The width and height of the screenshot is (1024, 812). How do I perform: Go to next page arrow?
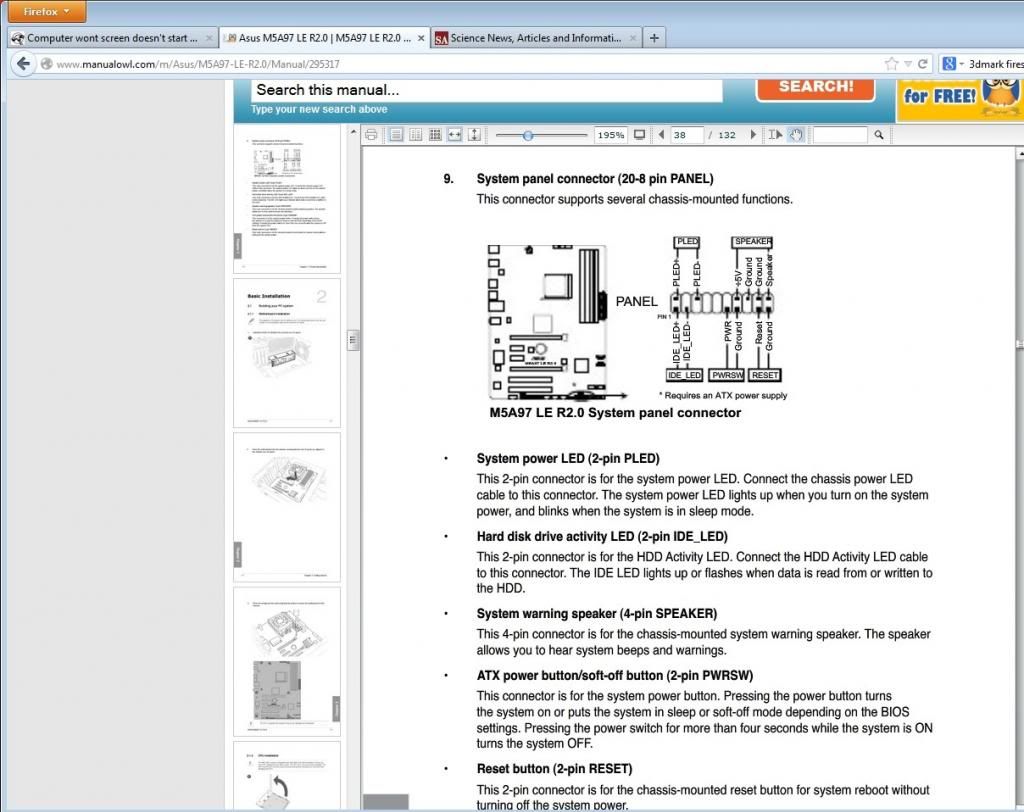(x=753, y=135)
